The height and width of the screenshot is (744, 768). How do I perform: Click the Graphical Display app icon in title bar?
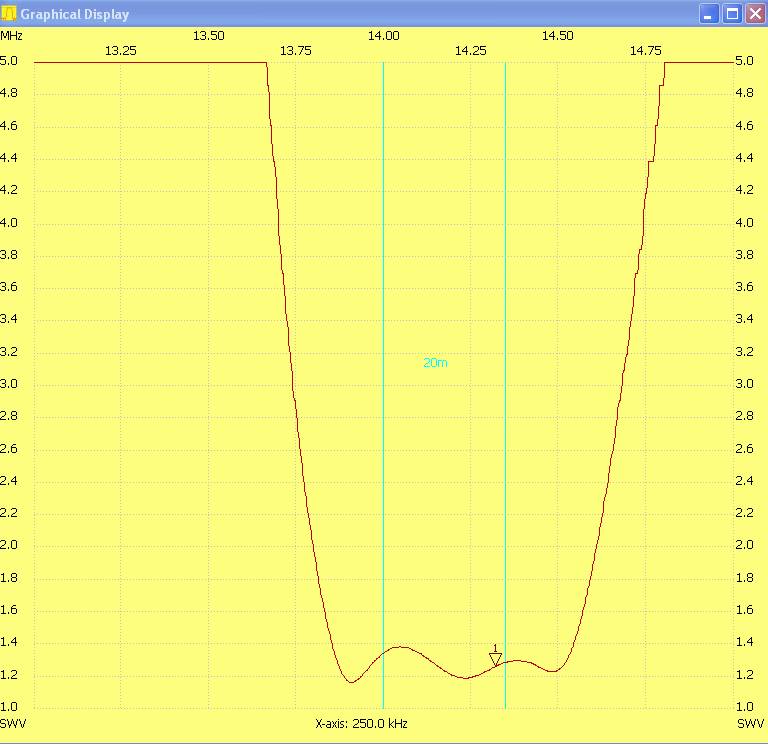pos(10,14)
